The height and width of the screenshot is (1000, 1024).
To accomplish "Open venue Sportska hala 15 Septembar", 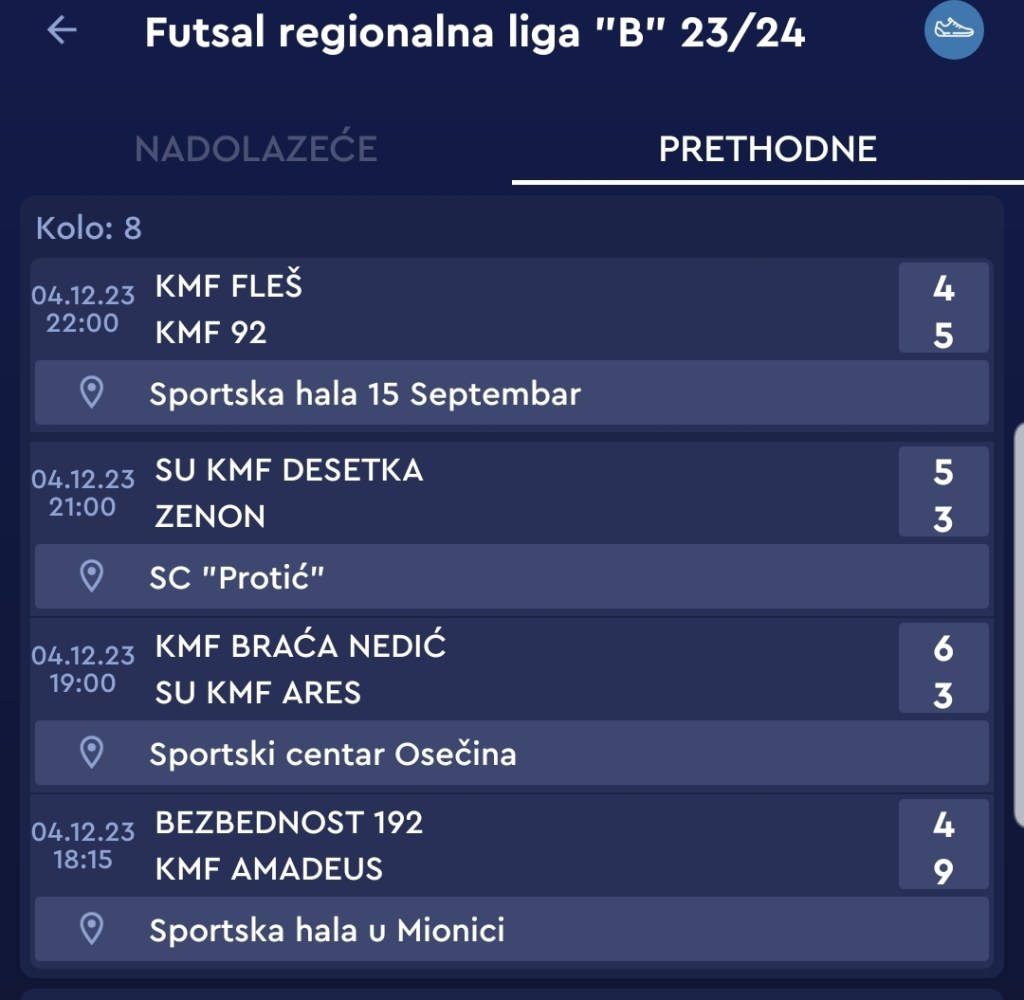I will pos(365,393).
